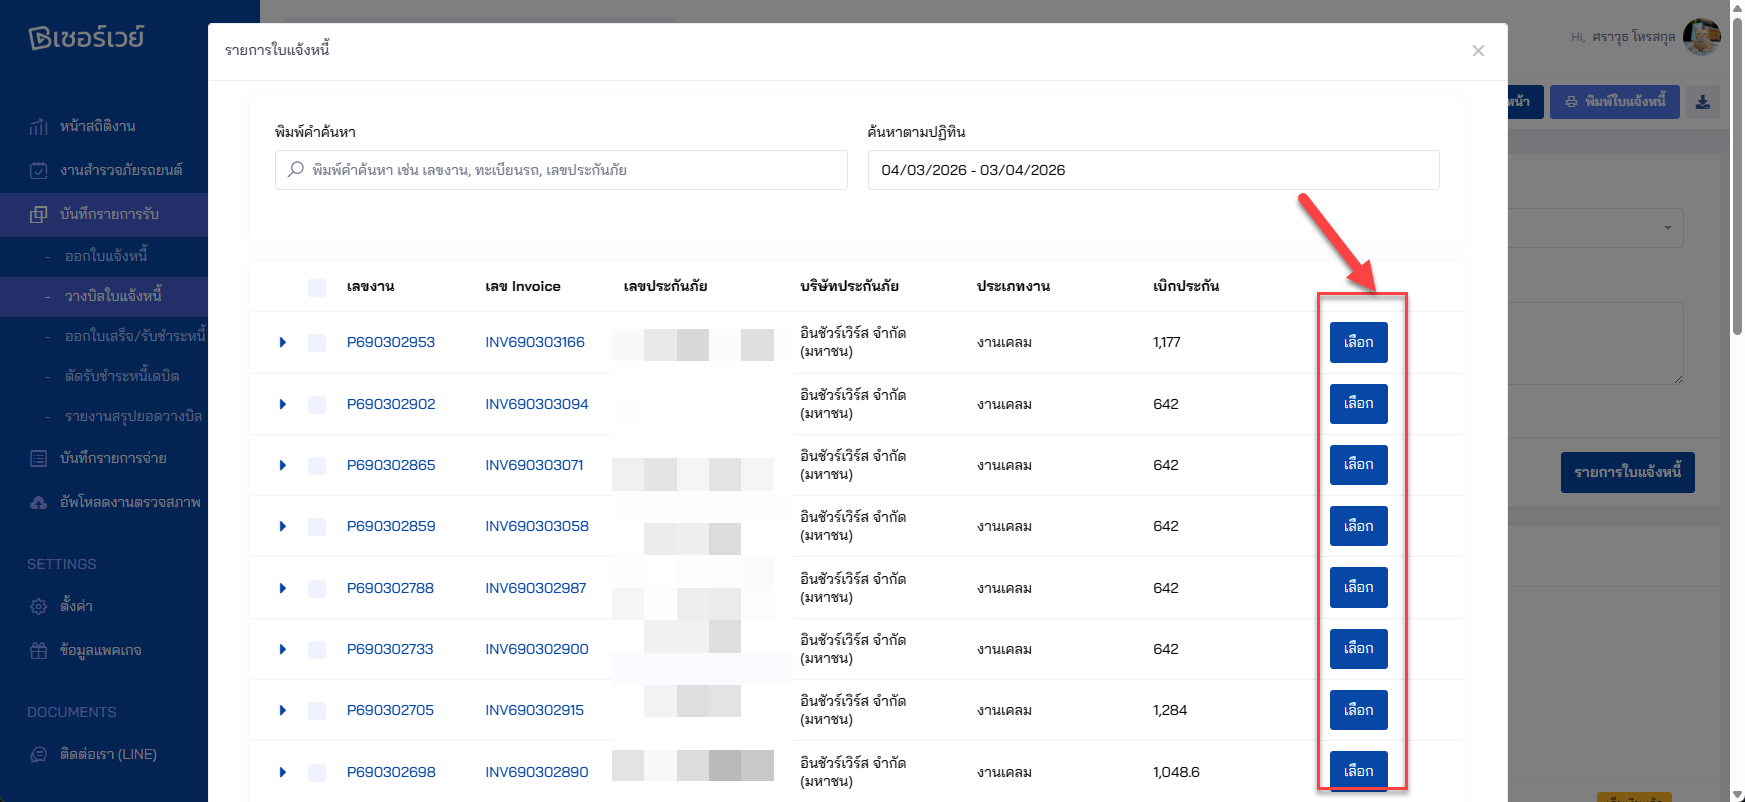1745x802 pixels.
Task: Expand the row for P690302902
Action: pos(283,404)
